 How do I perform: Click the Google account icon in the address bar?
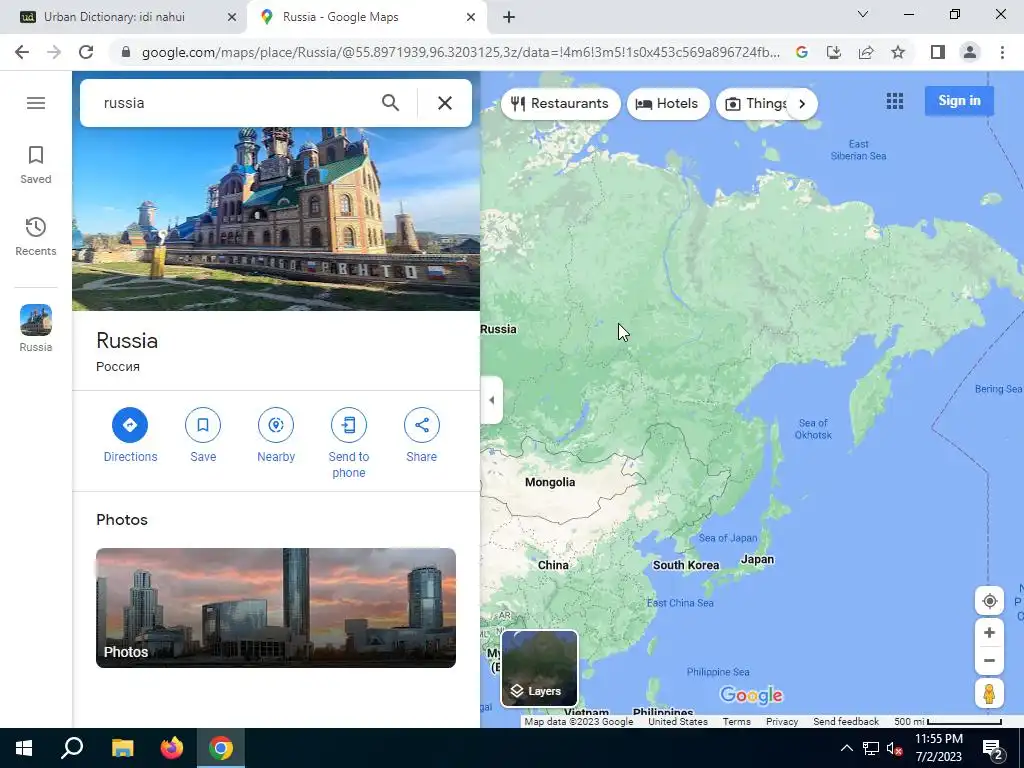(802, 52)
